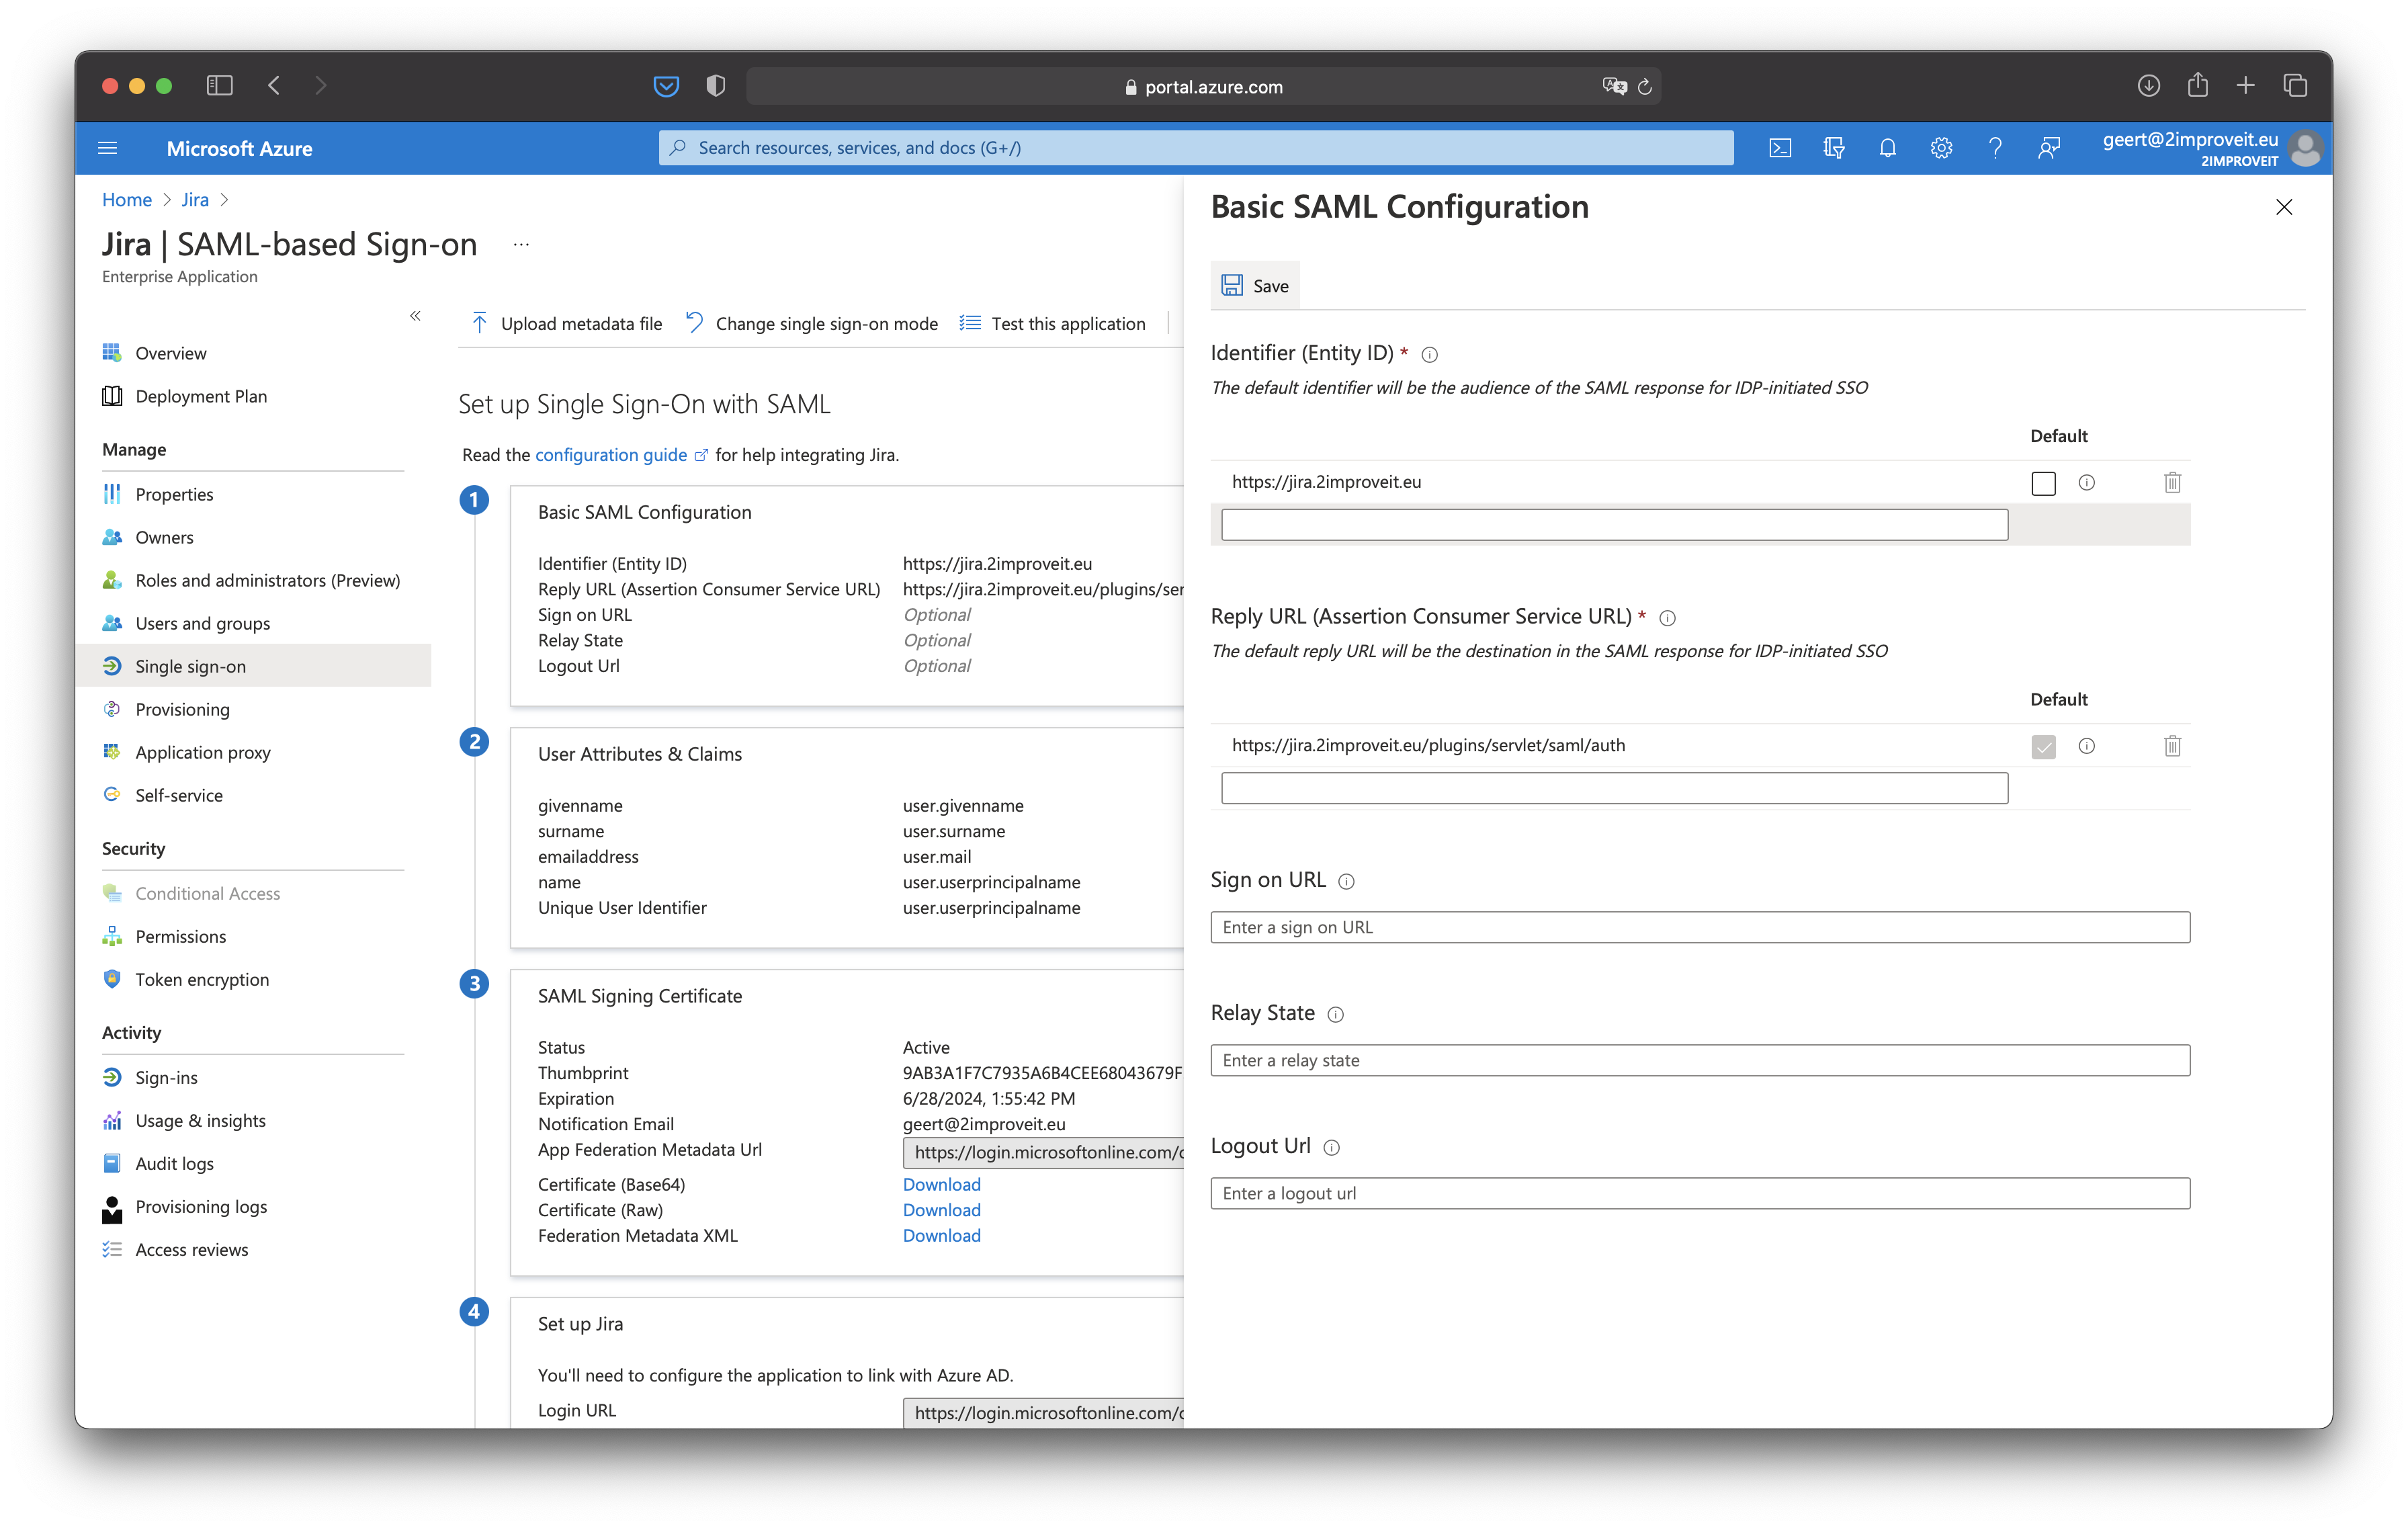Open portal settings gear

[x=1941, y=148]
